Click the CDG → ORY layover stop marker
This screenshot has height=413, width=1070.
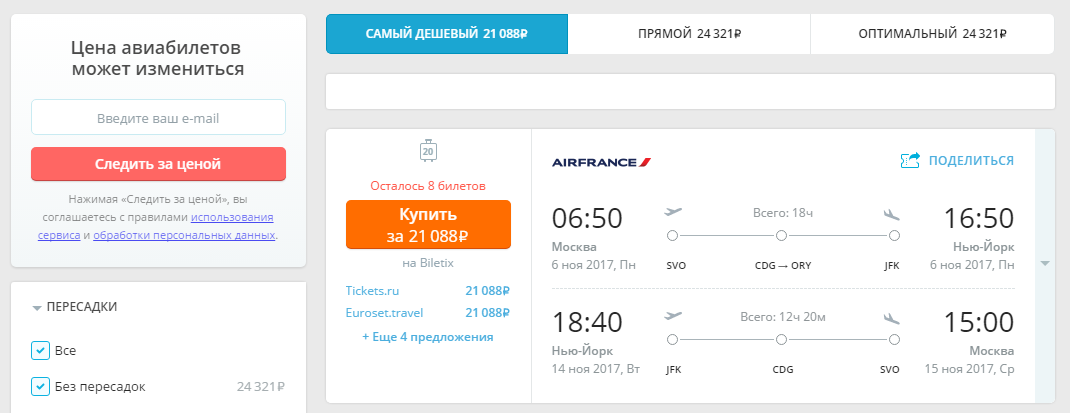pyautogui.click(x=782, y=236)
